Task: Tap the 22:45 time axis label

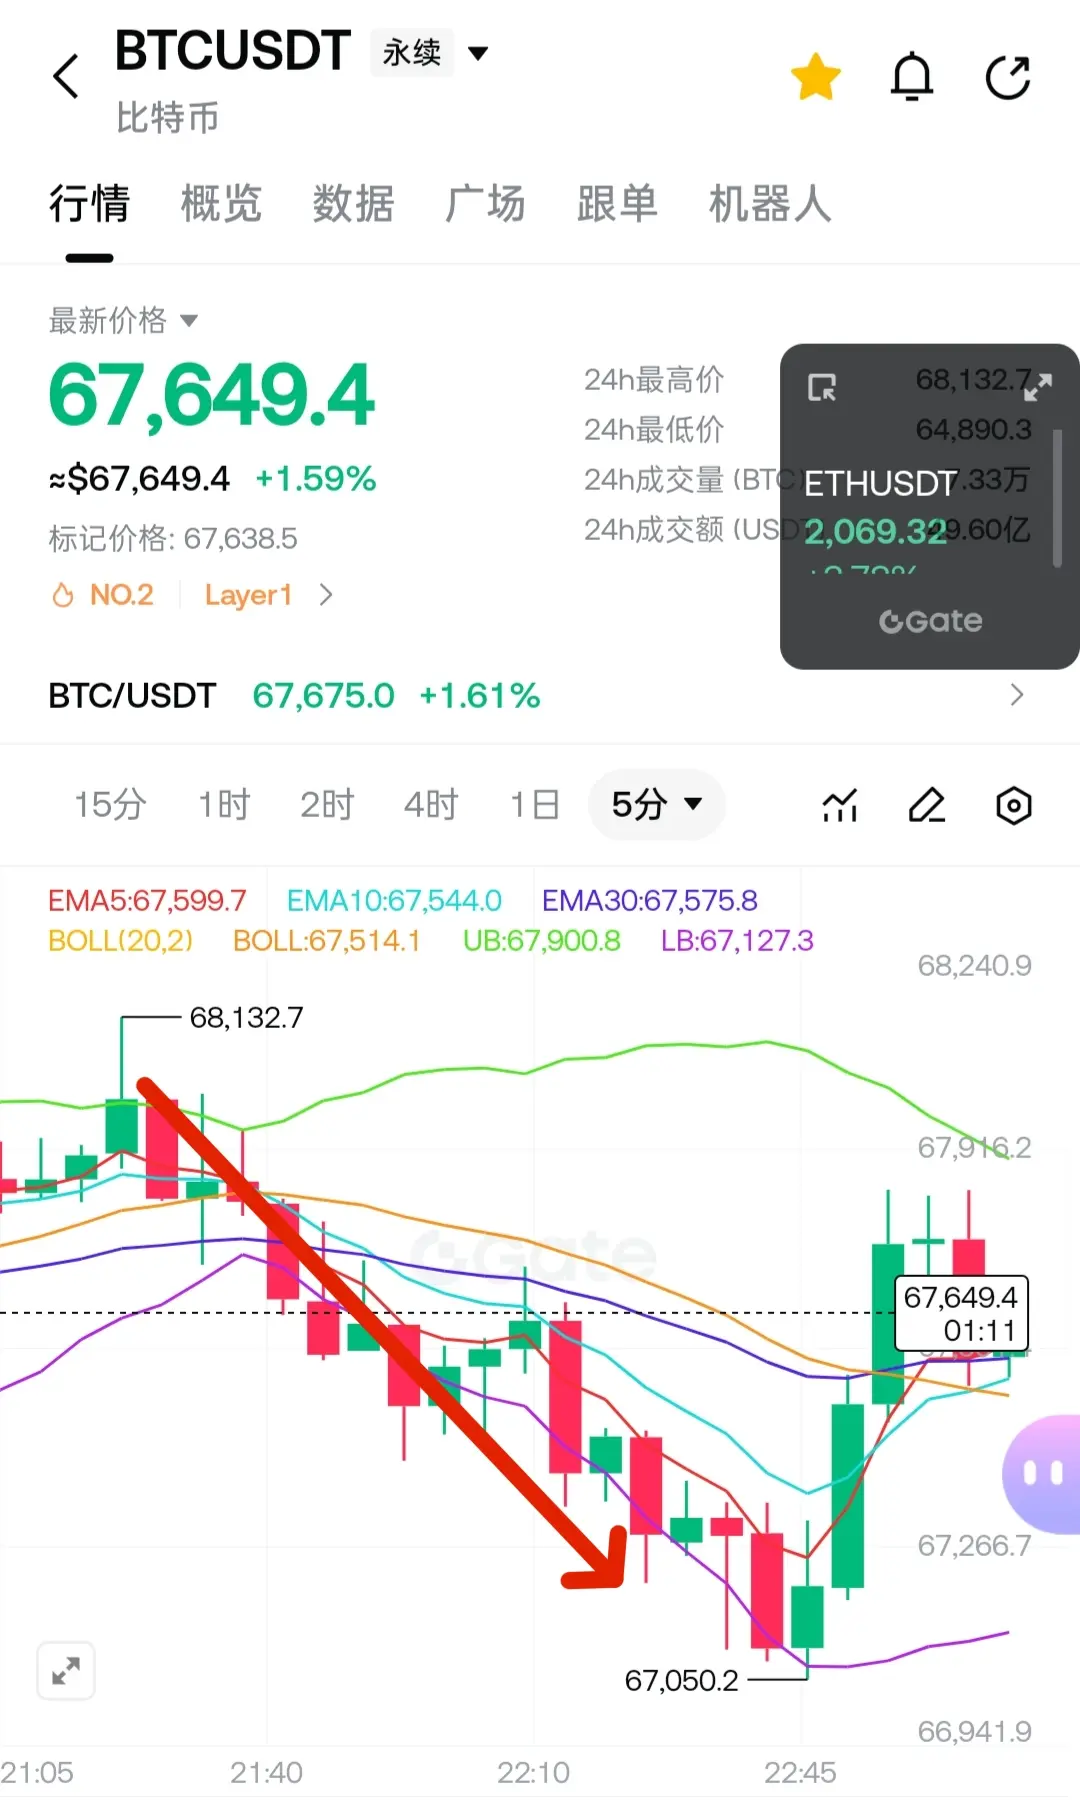Action: click(800, 1773)
